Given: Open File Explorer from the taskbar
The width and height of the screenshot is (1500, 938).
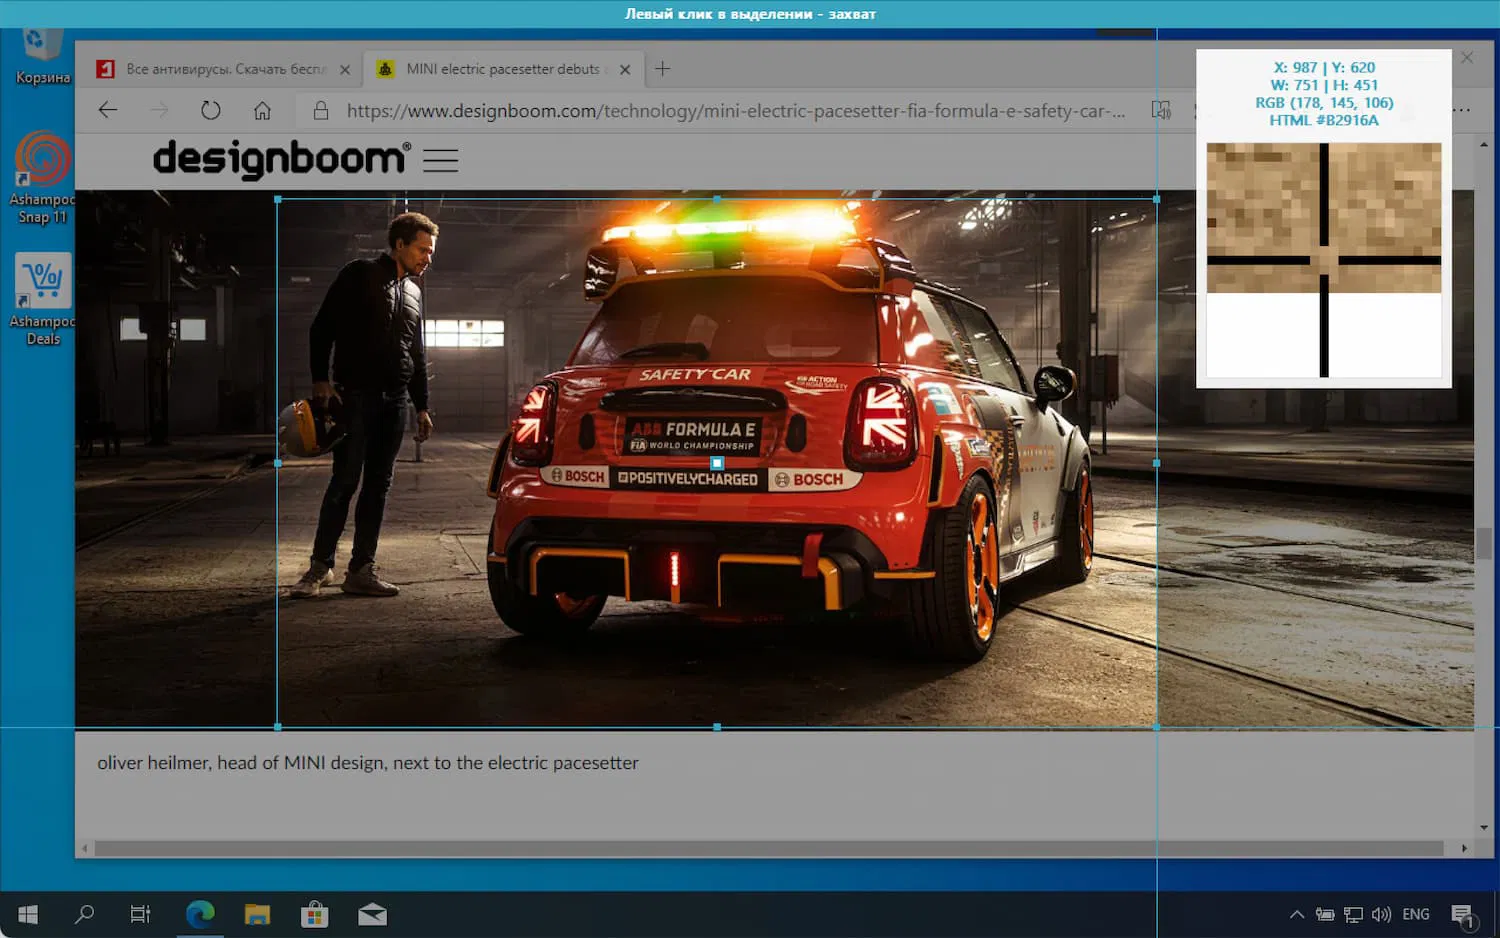Looking at the screenshot, I should click(257, 914).
